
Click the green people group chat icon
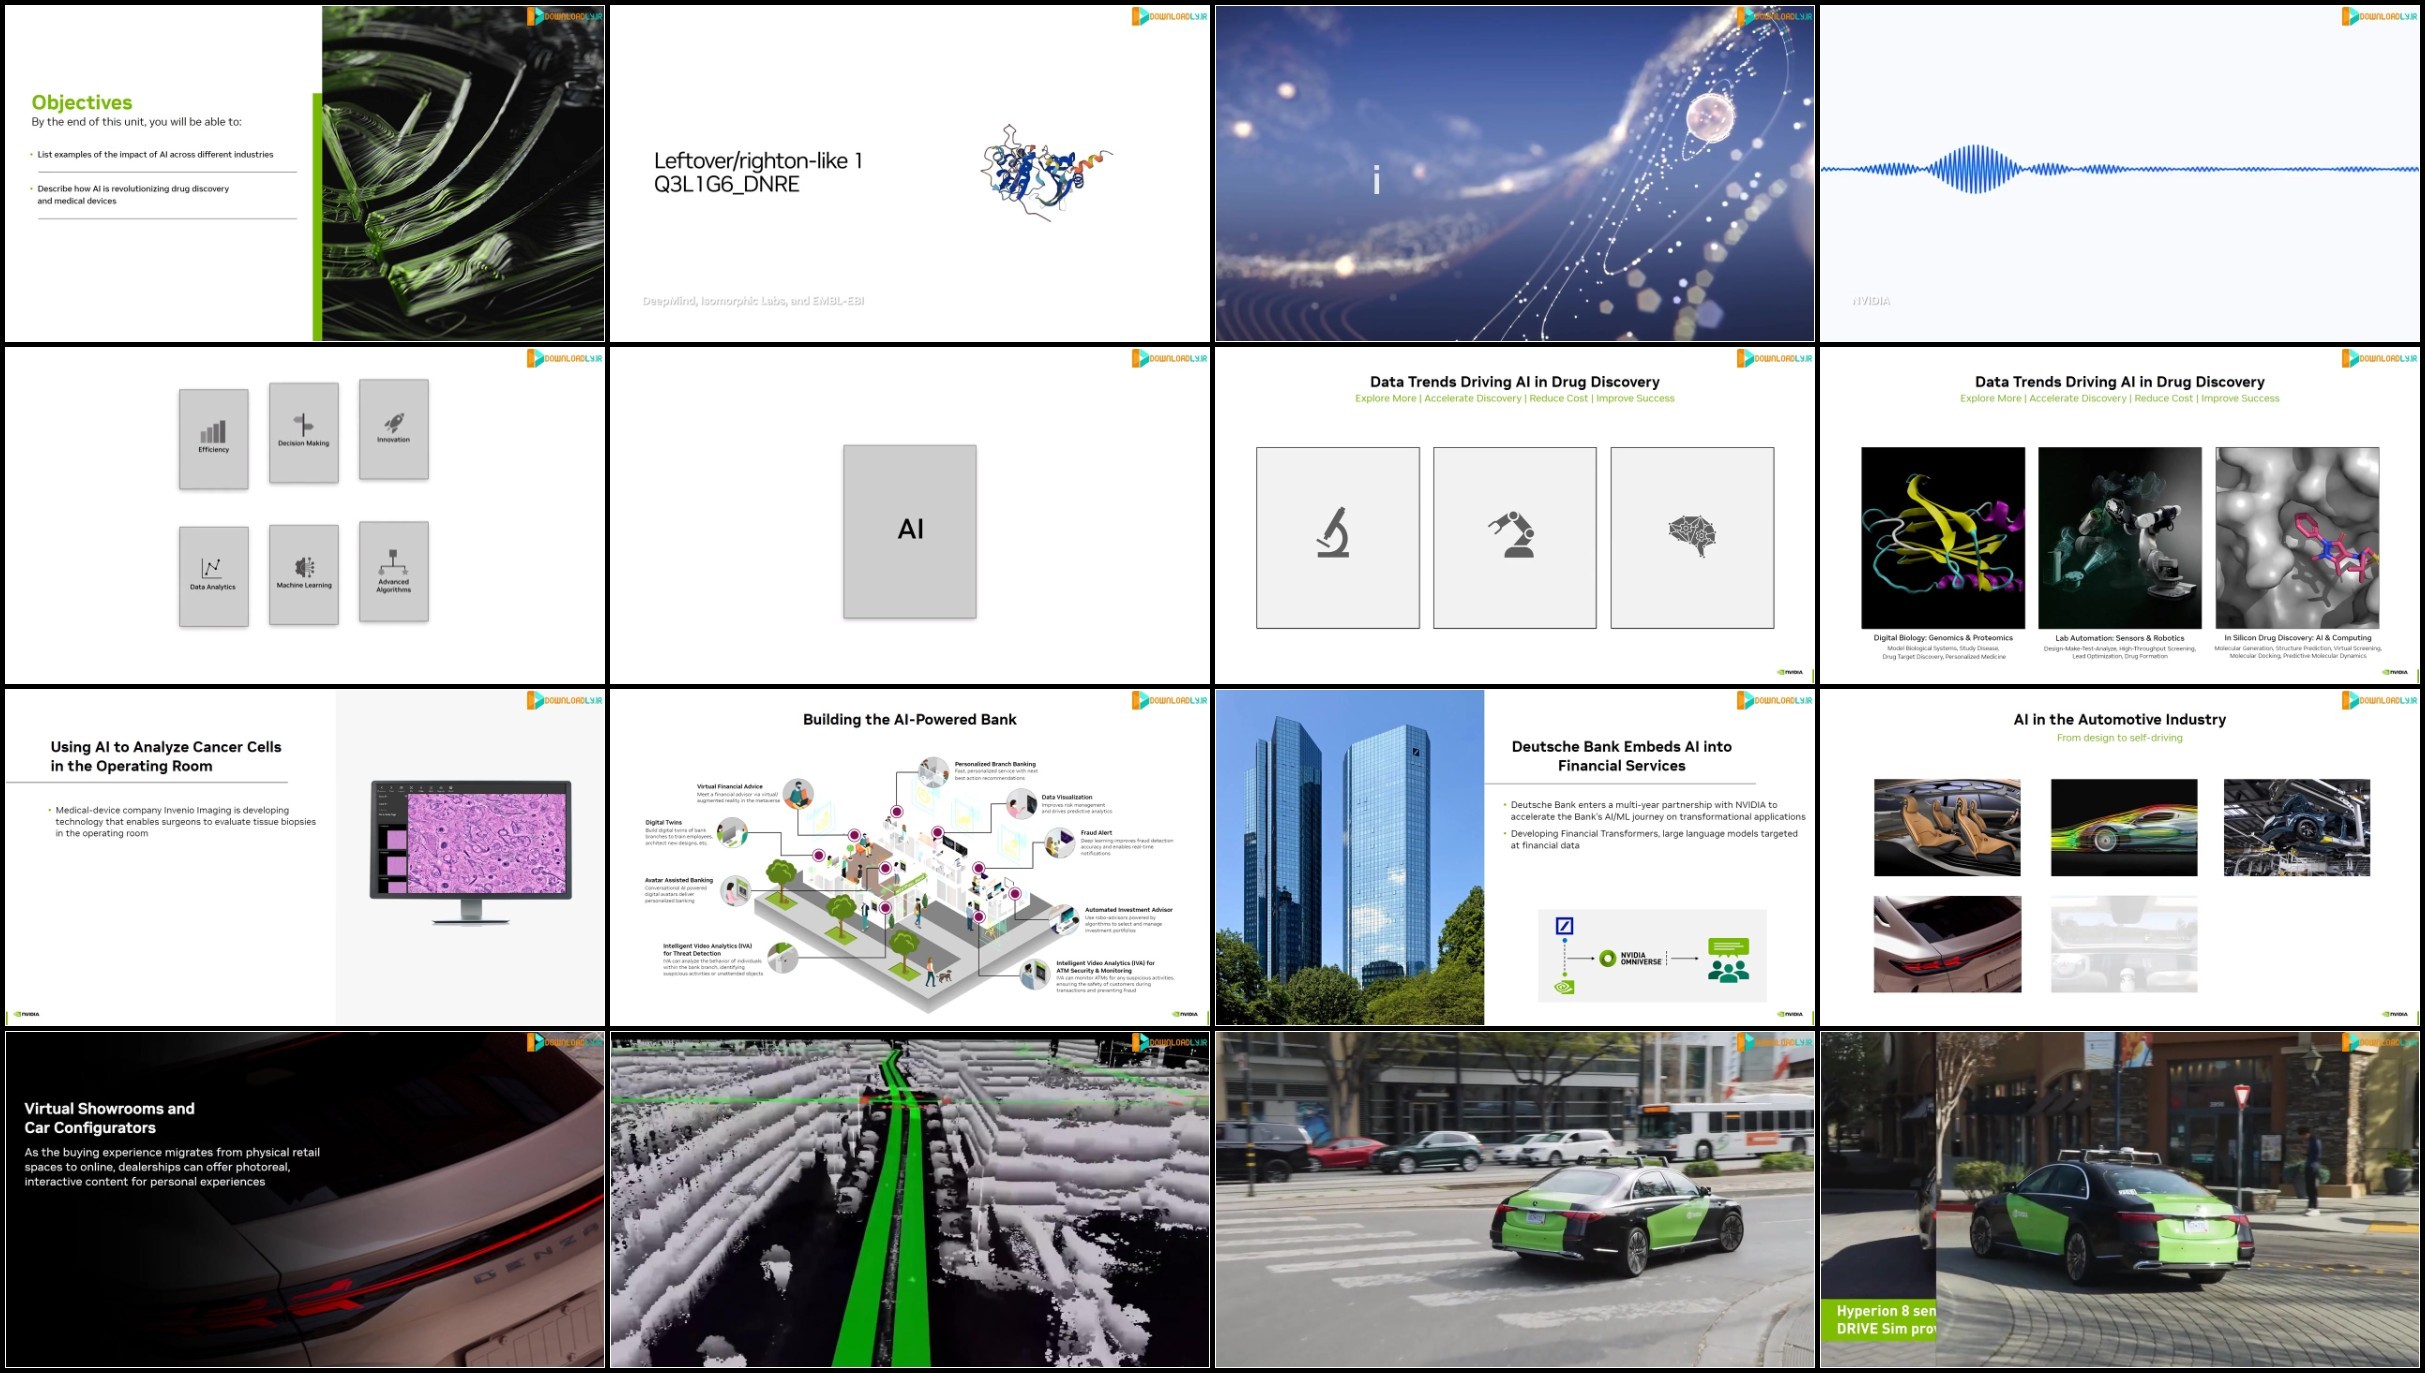(1729, 960)
